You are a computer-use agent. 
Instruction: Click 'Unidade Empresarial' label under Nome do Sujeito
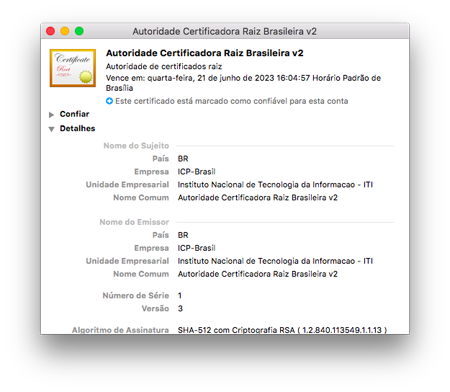pyautogui.click(x=127, y=185)
